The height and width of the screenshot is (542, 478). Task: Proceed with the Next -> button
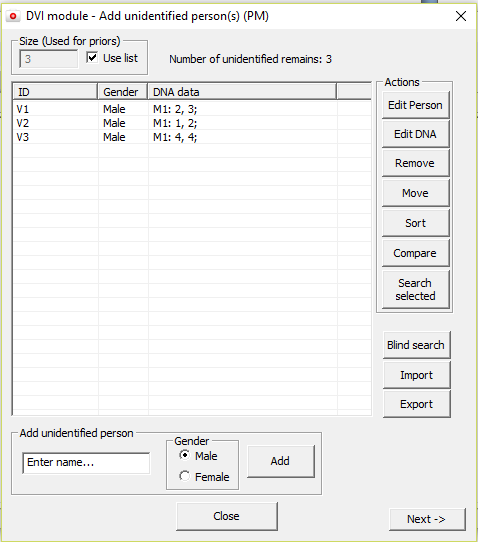427,519
